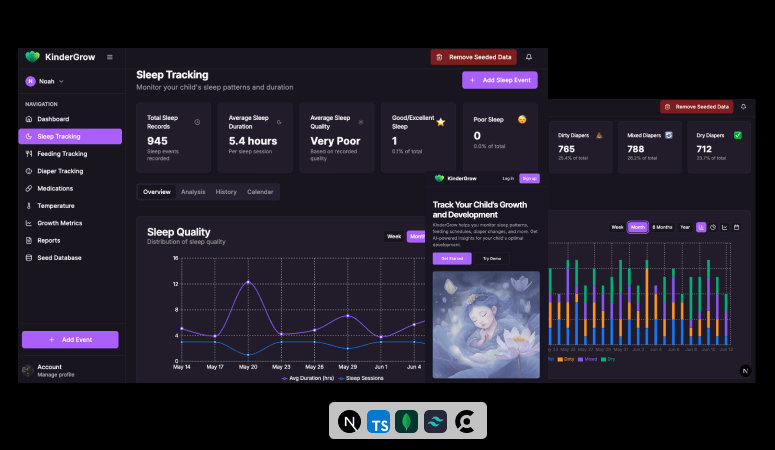
Task: Select Week range on Sleep Quality chart
Action: [x=394, y=236]
